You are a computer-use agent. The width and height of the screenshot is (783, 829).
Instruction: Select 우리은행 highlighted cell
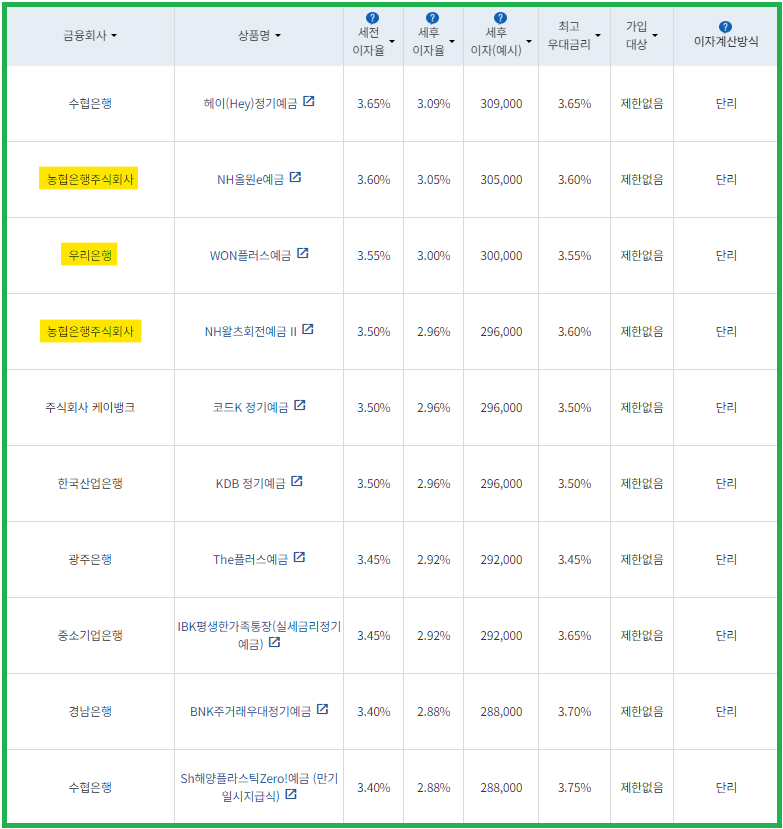pyautogui.click(x=89, y=255)
